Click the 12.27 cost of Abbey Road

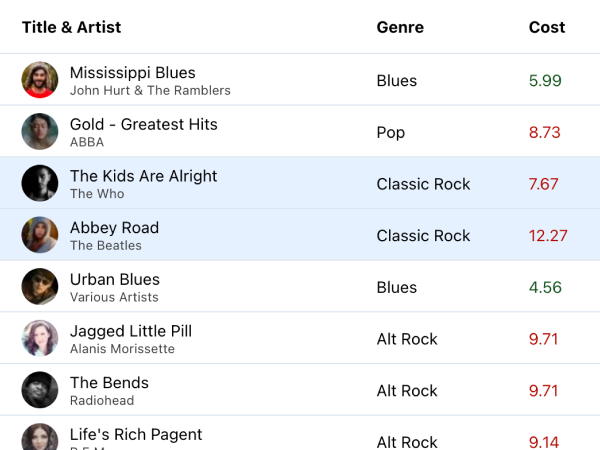(548, 236)
